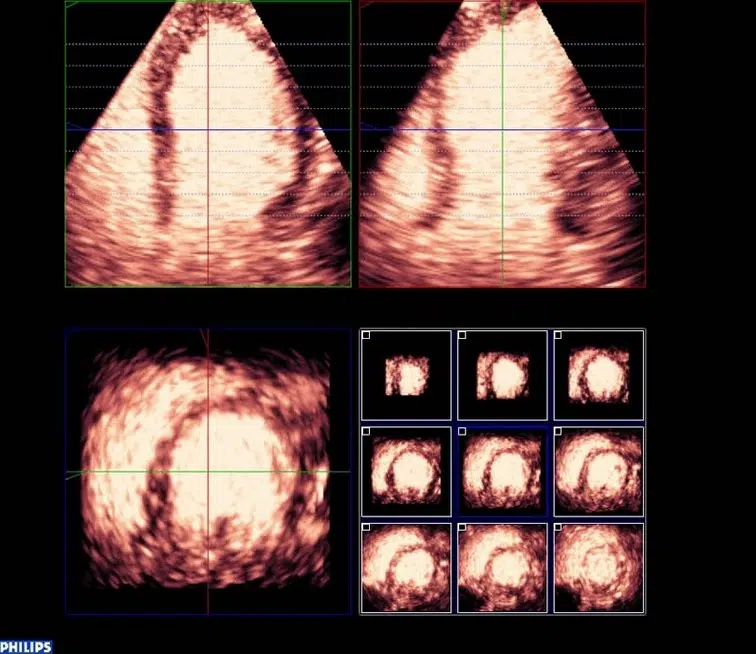Click the Philips logo in the corner
This screenshot has height=654, width=756.
26,647
